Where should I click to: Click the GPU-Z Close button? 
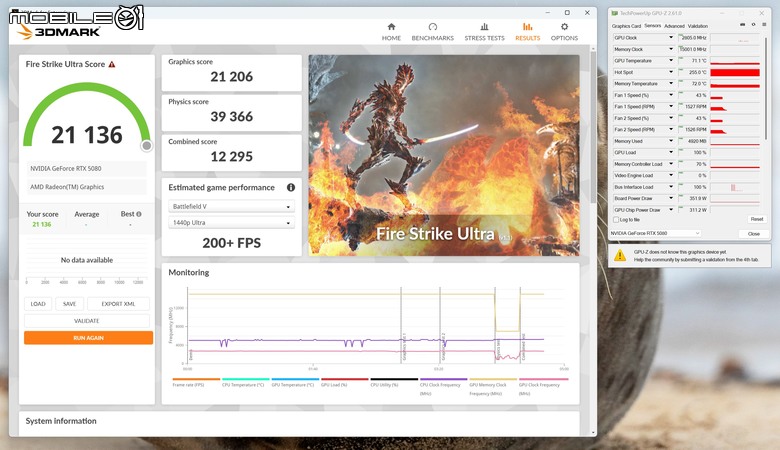(x=754, y=234)
